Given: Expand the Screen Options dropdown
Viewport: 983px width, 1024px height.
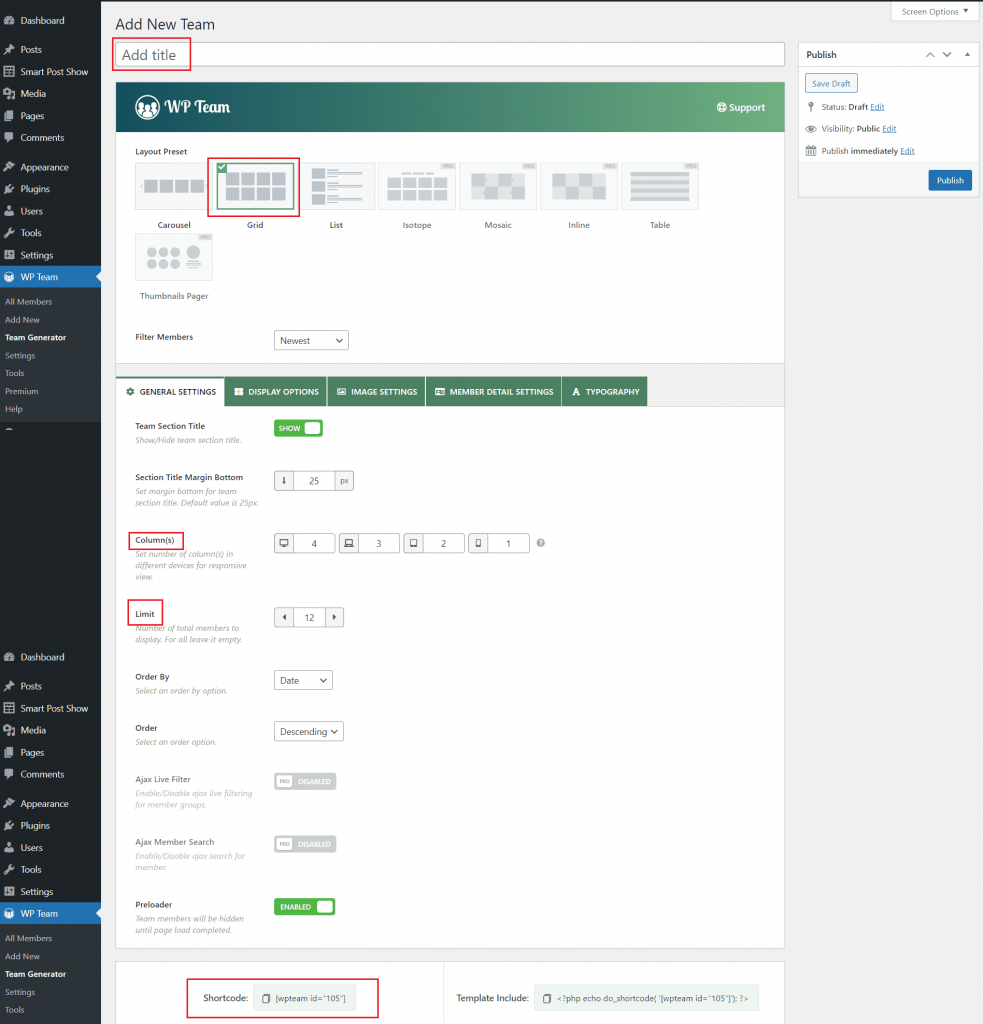Looking at the screenshot, I should coord(934,11).
